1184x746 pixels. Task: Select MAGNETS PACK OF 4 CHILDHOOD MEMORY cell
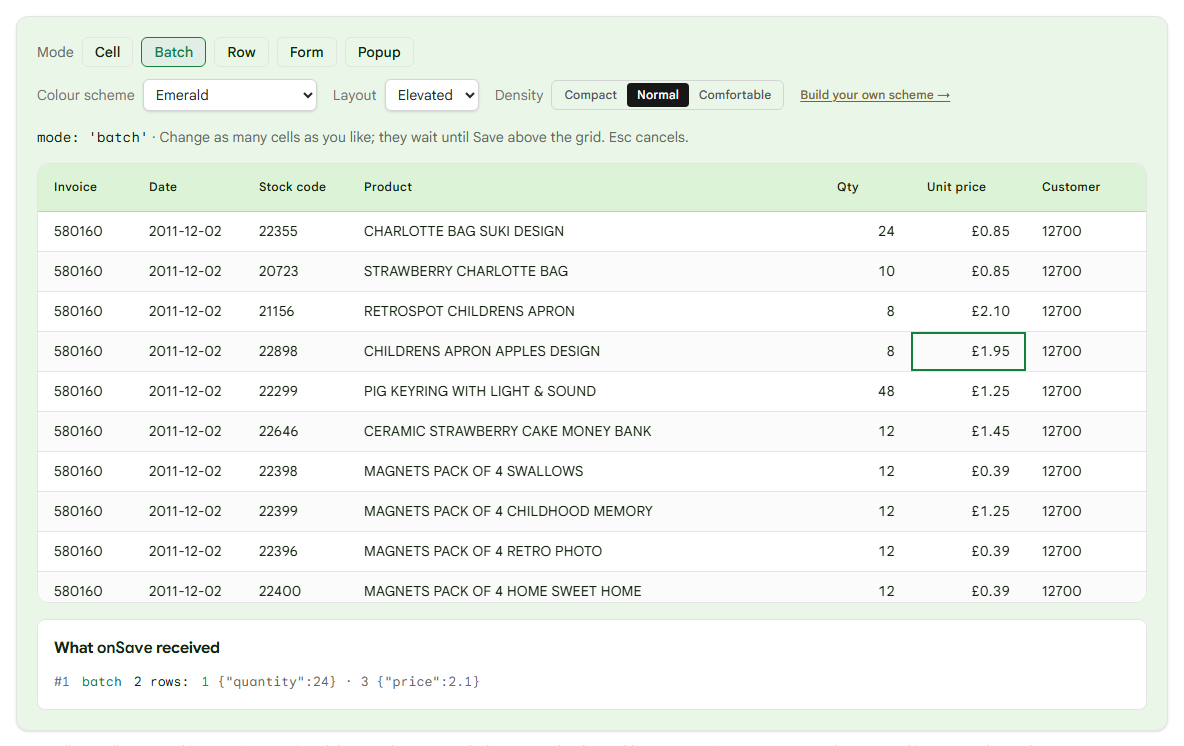[x=585, y=511]
